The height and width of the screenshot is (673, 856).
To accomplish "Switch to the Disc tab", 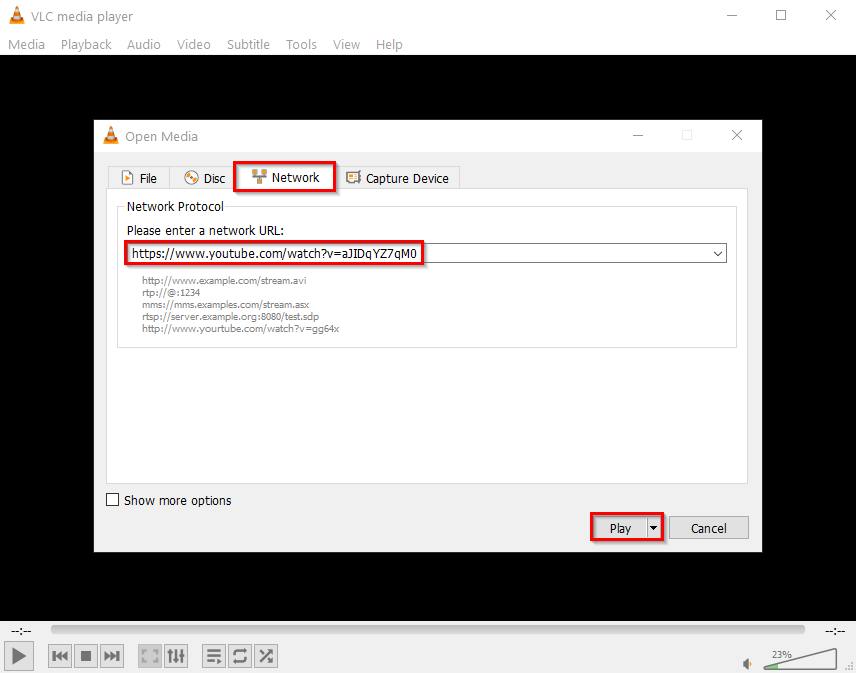I will pos(204,178).
